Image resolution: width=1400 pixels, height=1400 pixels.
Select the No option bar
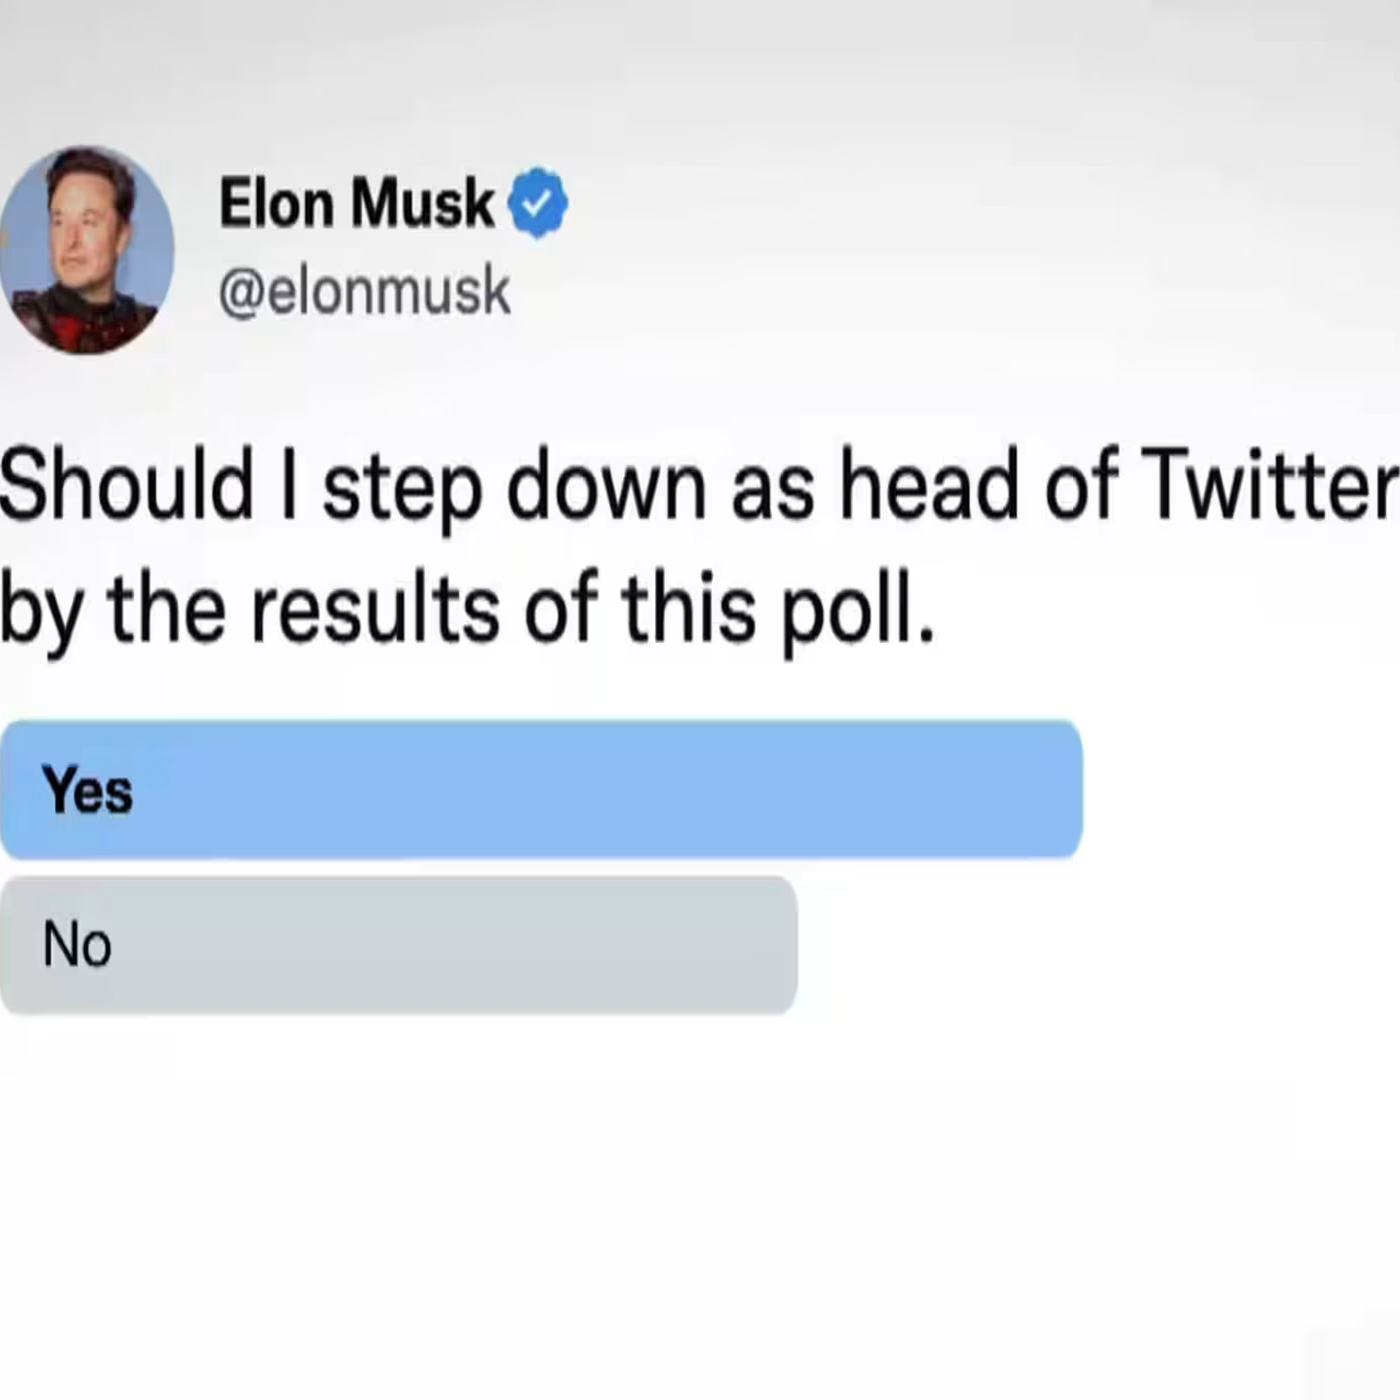[400, 943]
